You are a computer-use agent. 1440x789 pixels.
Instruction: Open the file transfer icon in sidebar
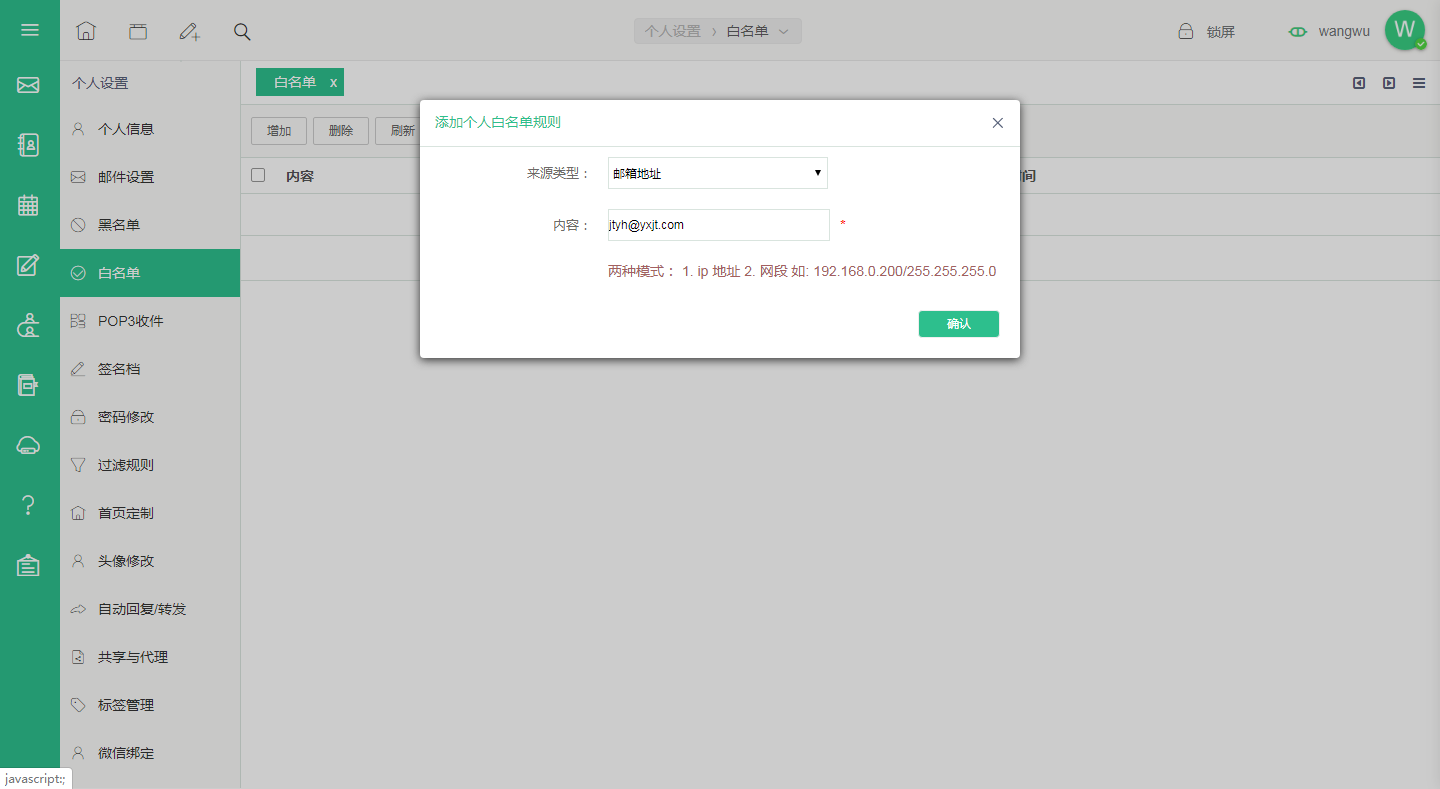(28, 385)
